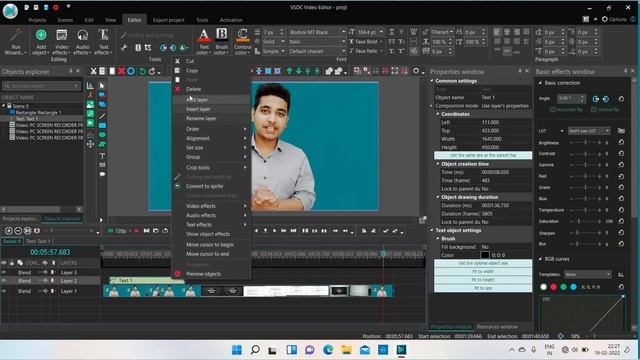Open the Export project tab
The image size is (640, 360).
pyautogui.click(x=169, y=20)
